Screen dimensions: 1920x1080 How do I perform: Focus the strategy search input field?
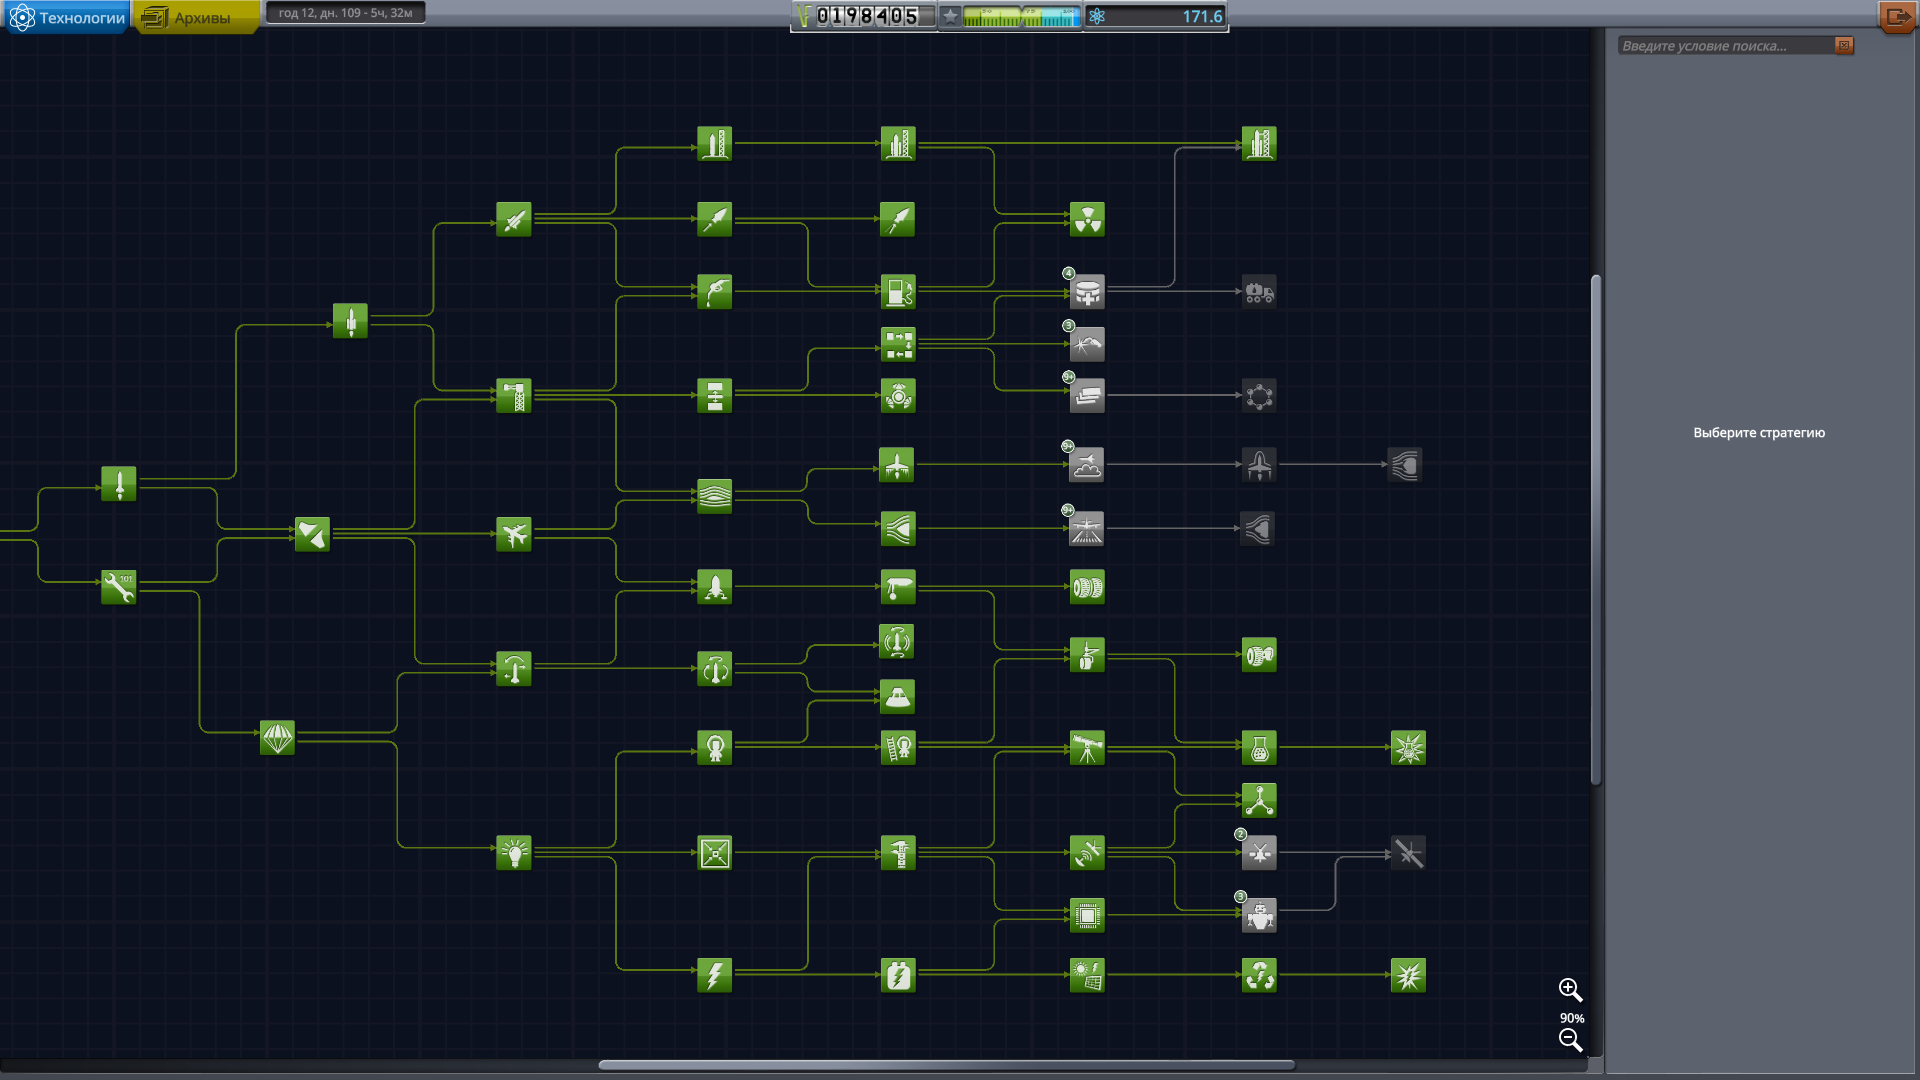pos(1725,46)
